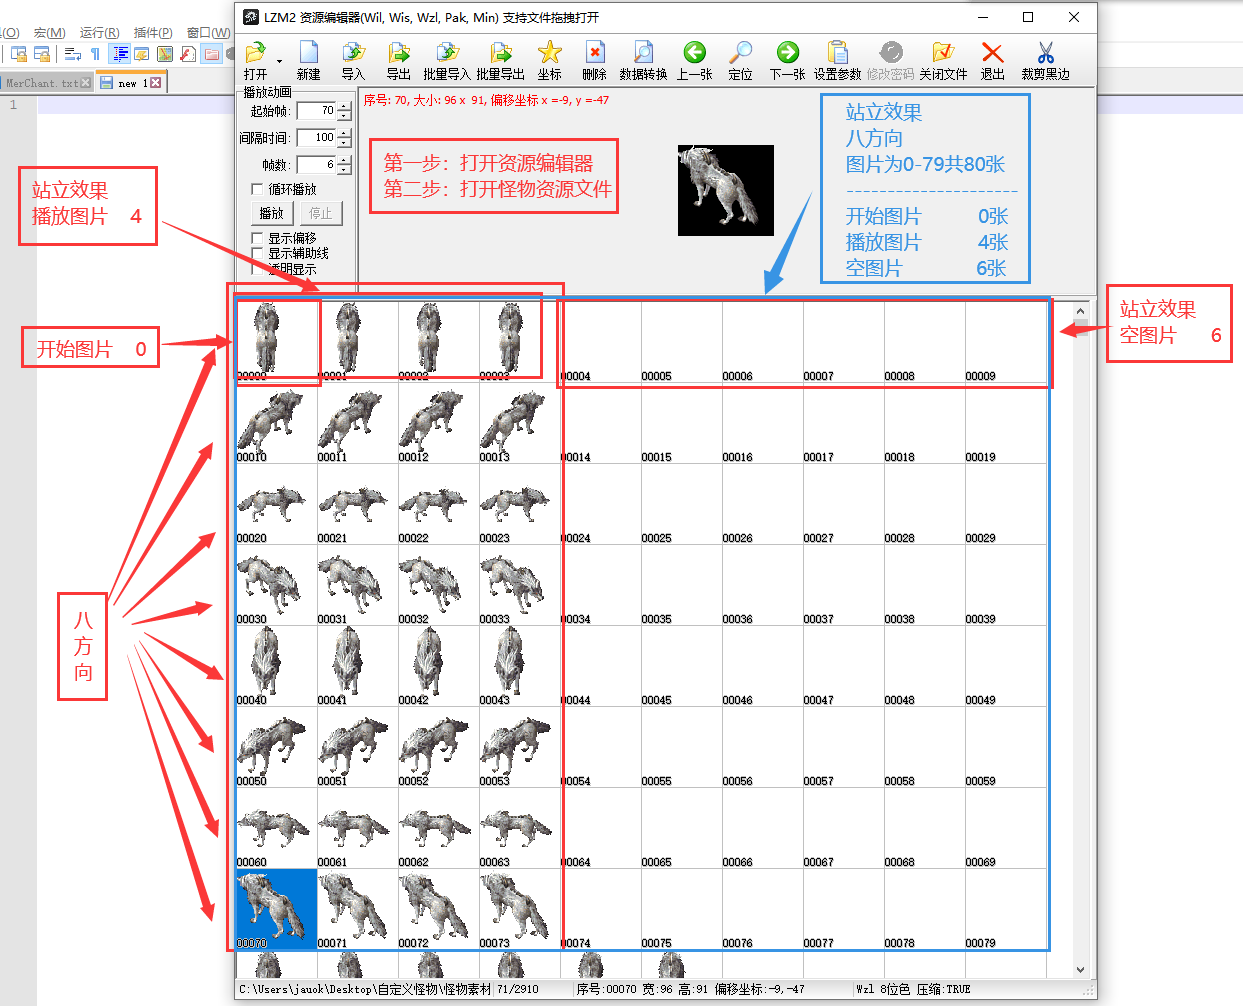This screenshot has width=1243, height=1006.
Task: Open 设置参数 settings icon
Action: [x=837, y=53]
